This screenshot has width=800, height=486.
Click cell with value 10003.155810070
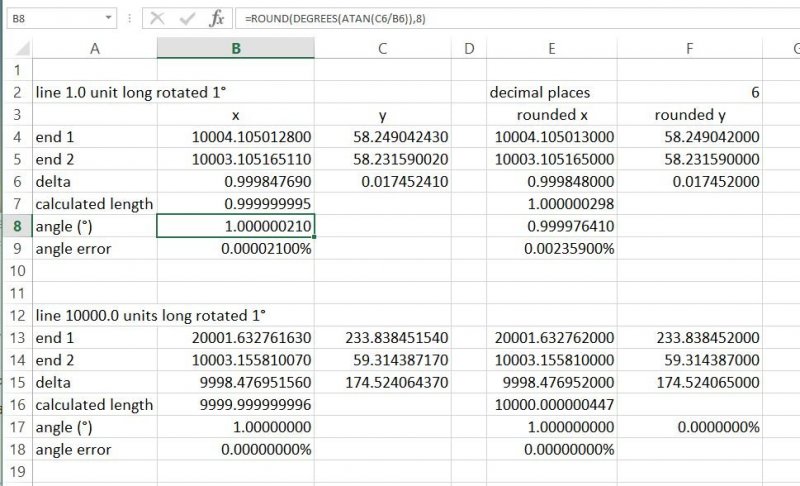[x=236, y=360]
